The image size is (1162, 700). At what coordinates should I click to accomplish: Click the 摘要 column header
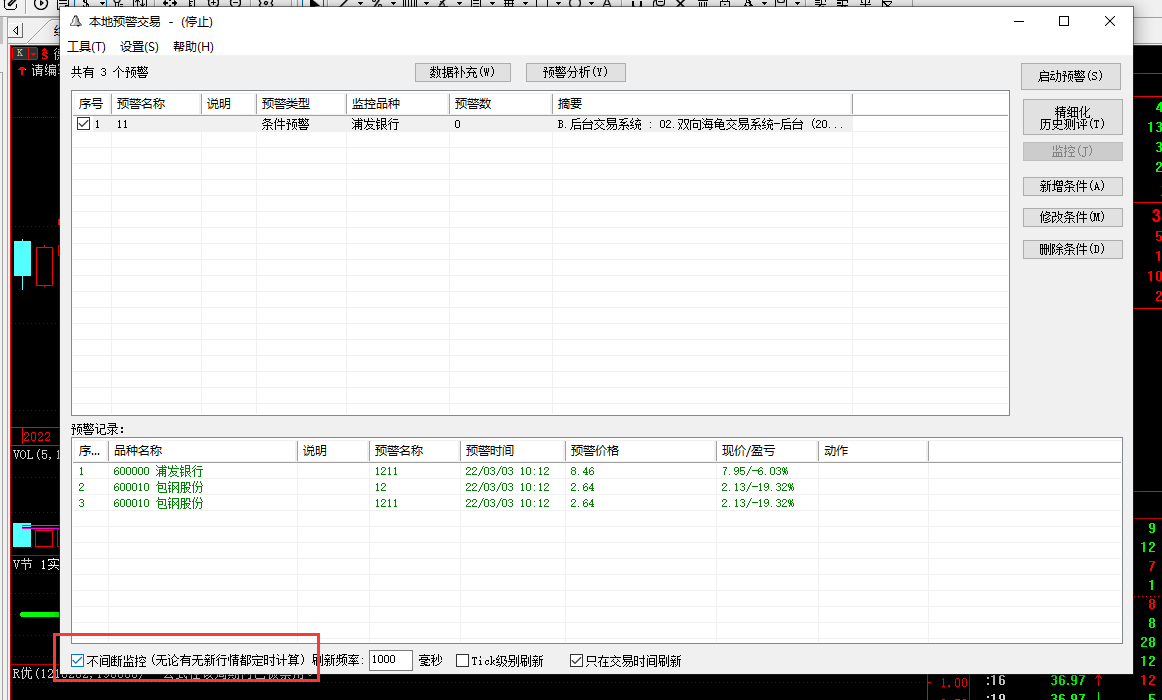[702, 104]
